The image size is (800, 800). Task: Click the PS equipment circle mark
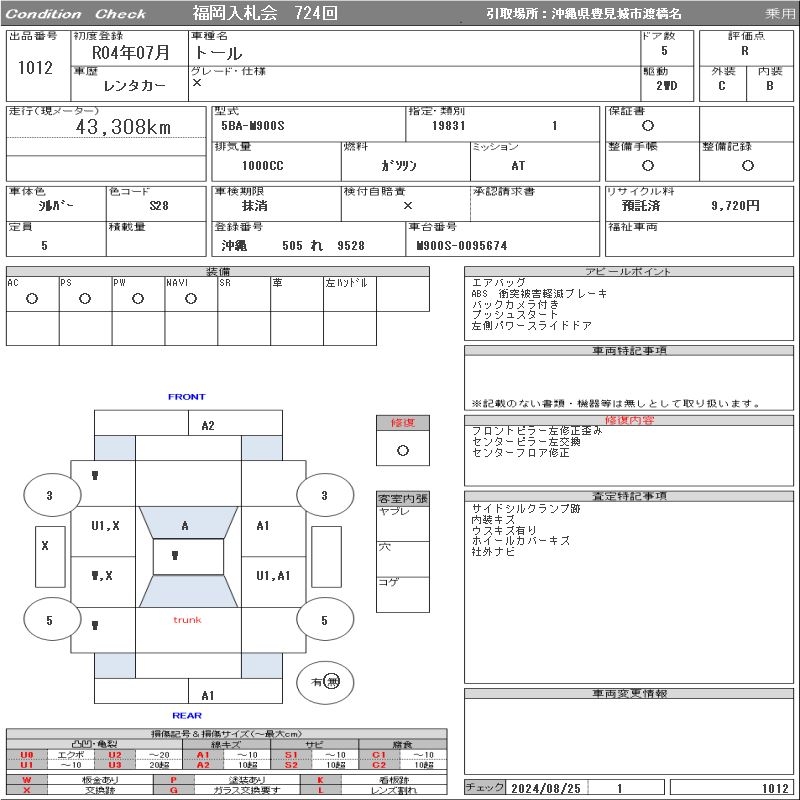[x=85, y=298]
